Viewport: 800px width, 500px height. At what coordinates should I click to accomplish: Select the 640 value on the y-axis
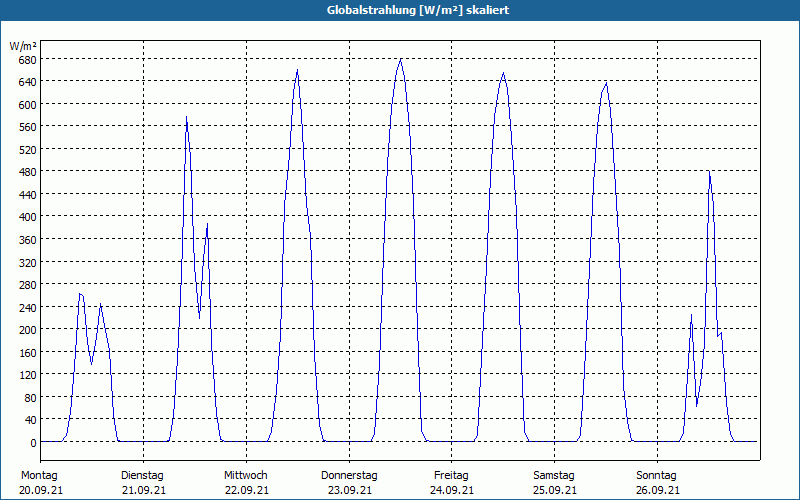[x=27, y=82]
